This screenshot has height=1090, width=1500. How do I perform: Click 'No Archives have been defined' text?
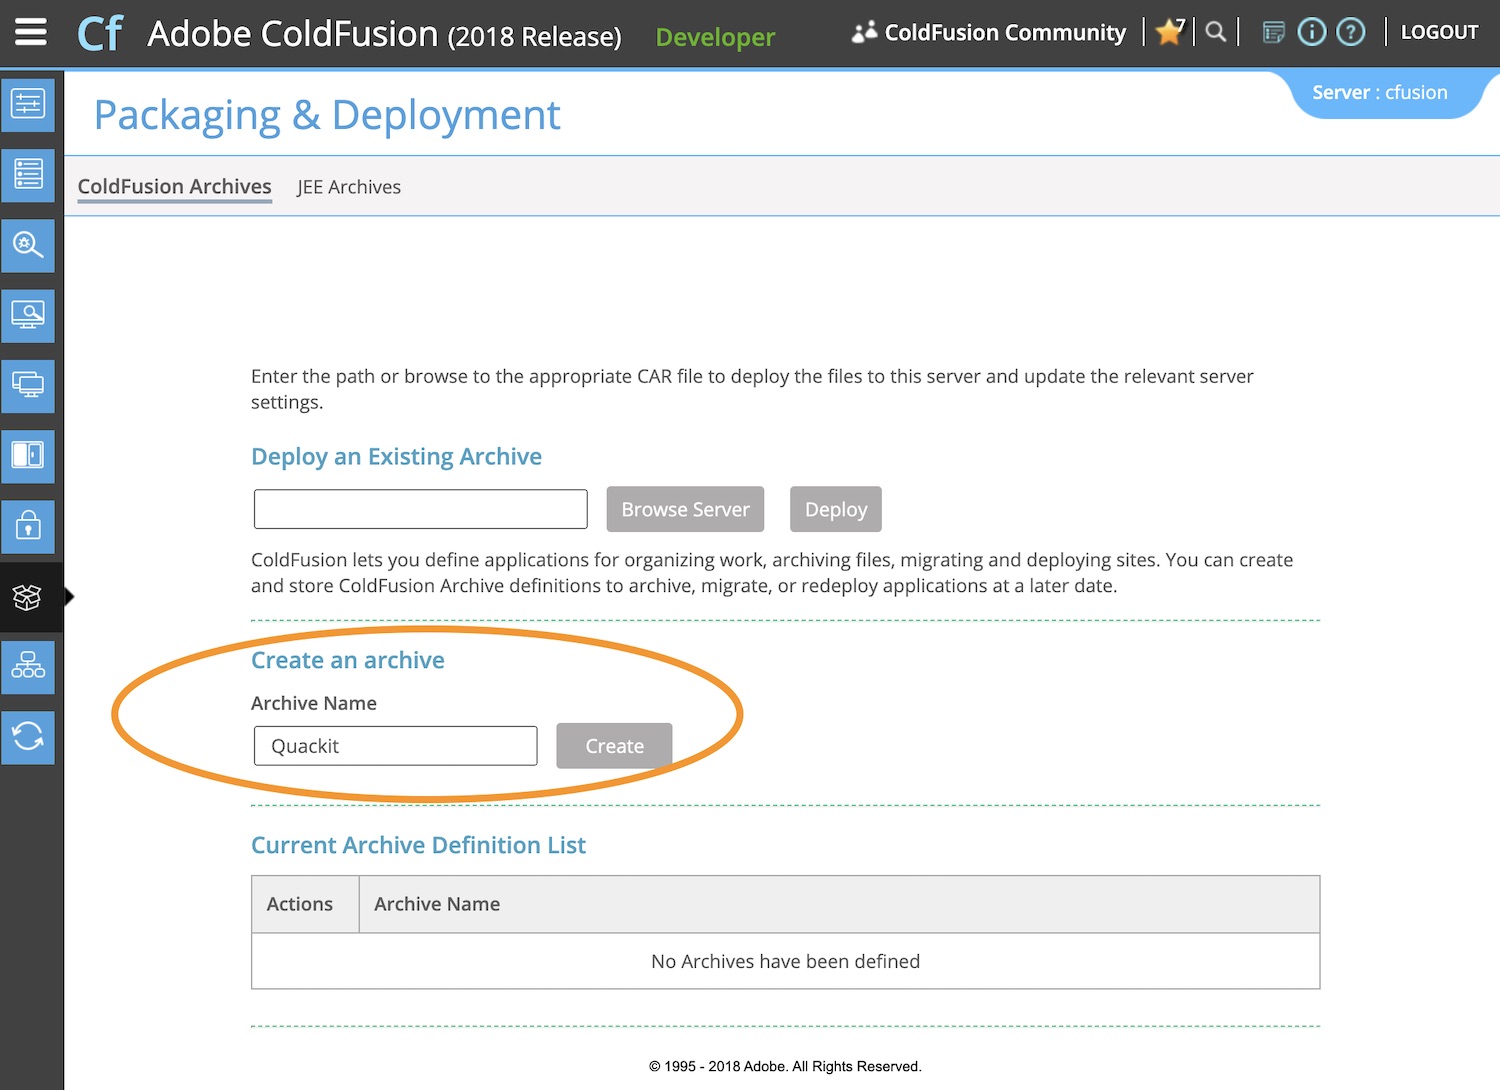coord(786,961)
